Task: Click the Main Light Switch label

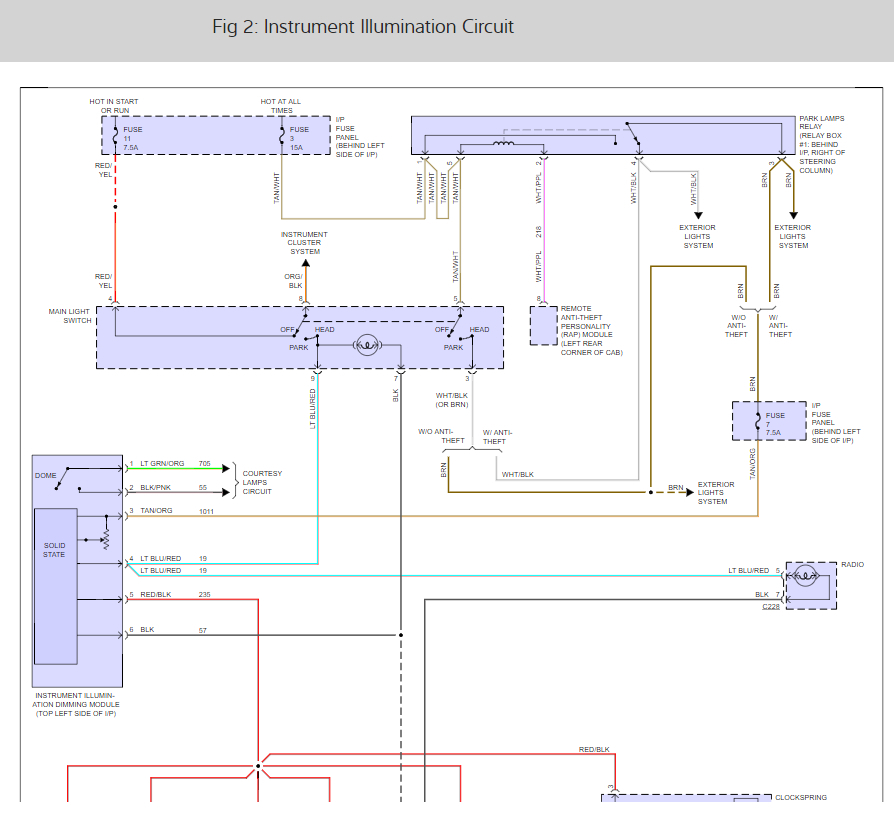Action: (x=69, y=316)
